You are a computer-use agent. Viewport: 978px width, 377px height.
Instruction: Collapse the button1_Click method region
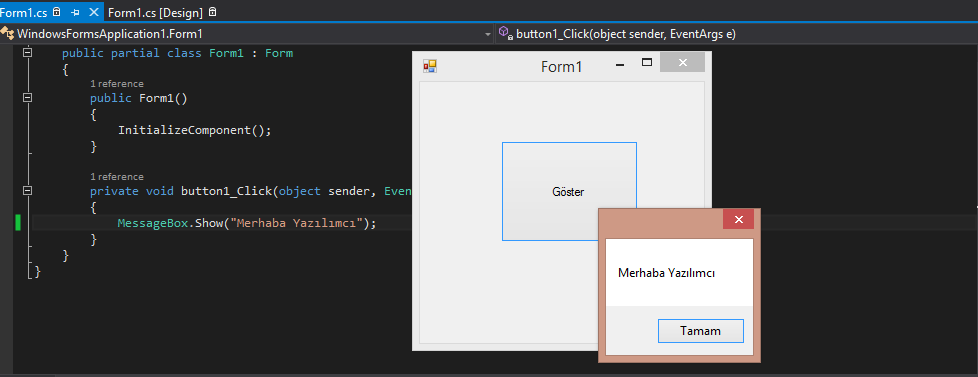[27, 190]
